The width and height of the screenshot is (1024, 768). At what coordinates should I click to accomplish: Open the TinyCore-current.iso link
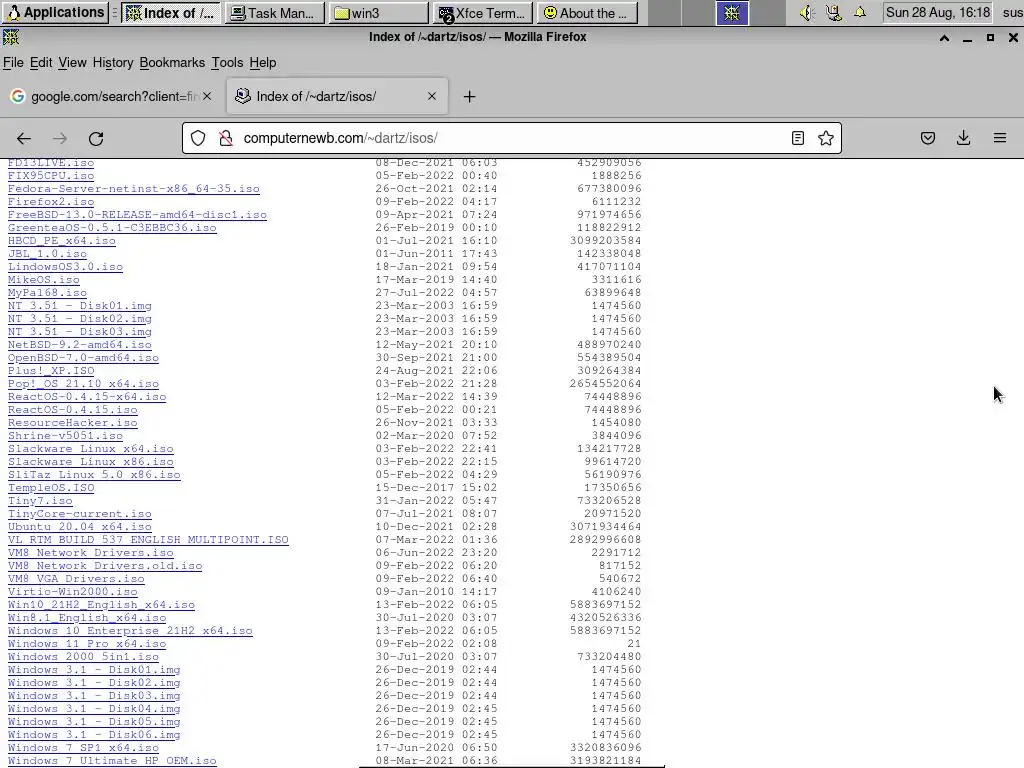[x=80, y=514]
